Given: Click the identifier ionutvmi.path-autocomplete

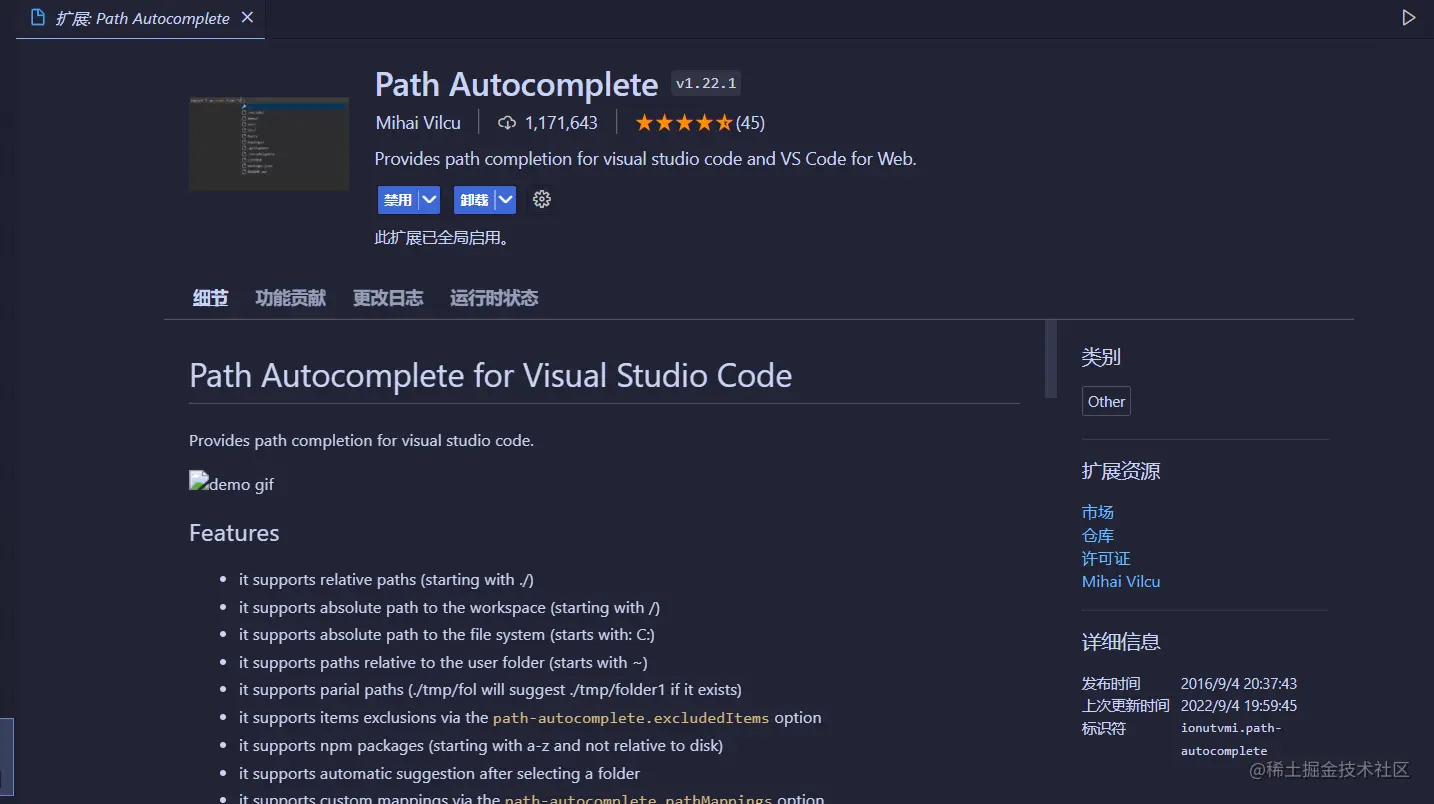Looking at the screenshot, I should pyautogui.click(x=1231, y=739).
